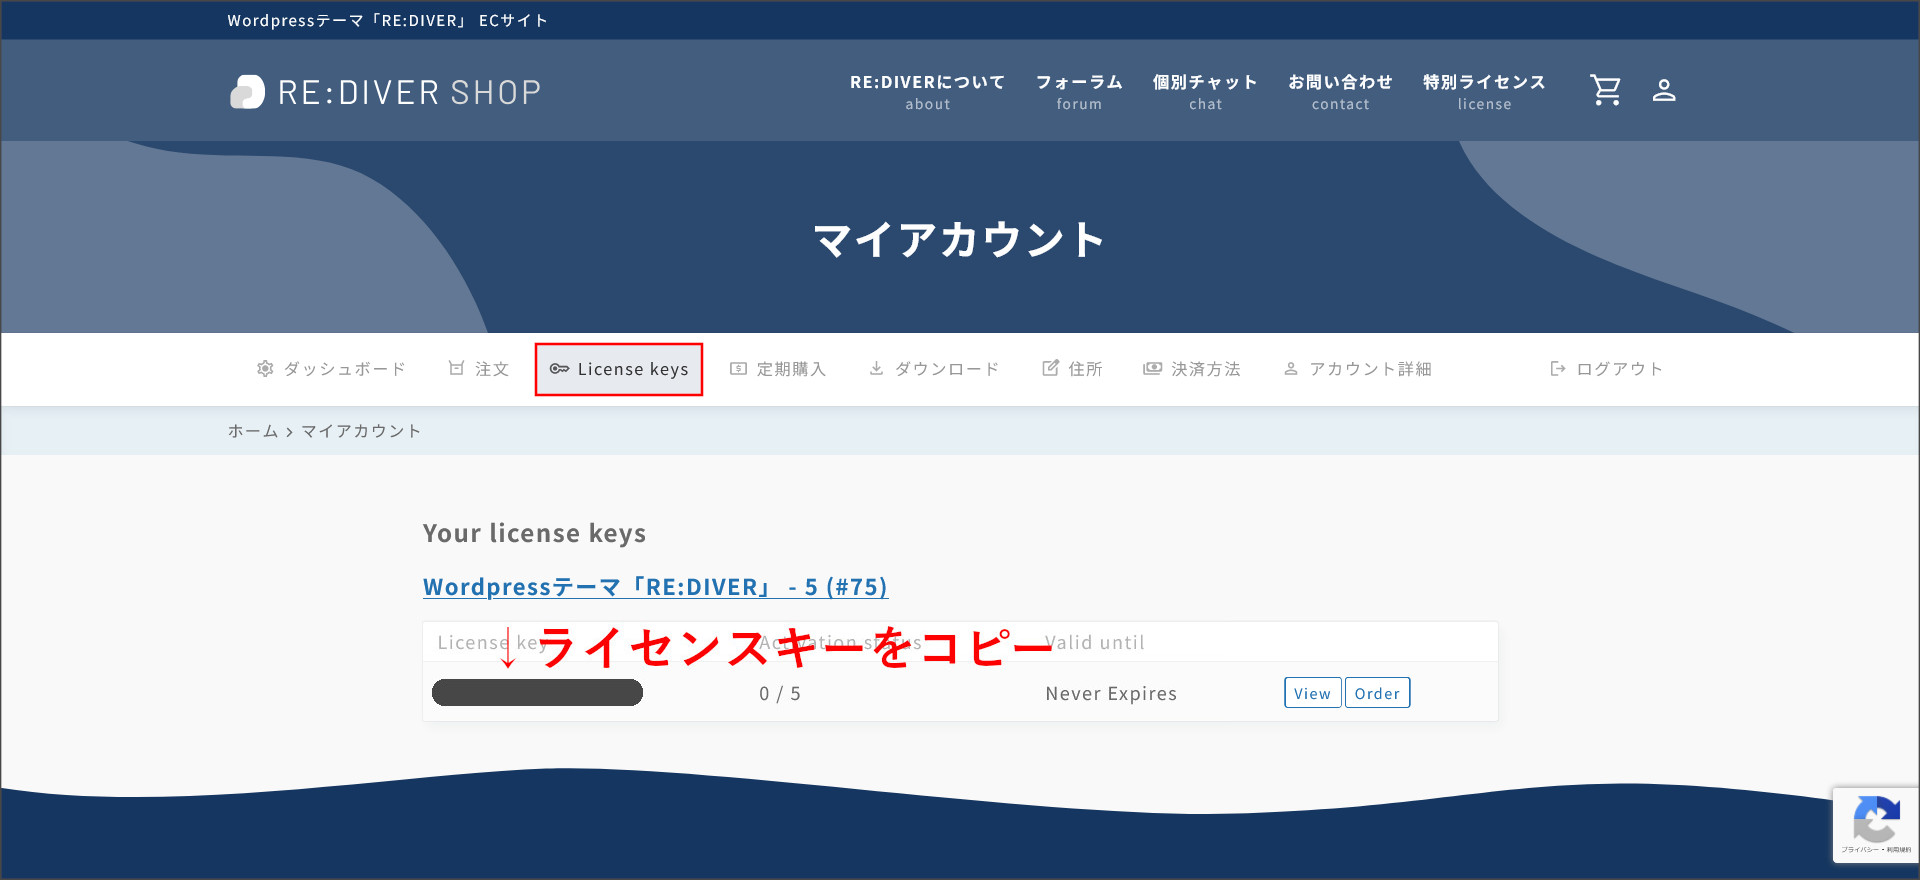Image resolution: width=1920 pixels, height=880 pixels.
Task: Switch to the ダウンロード tab
Action: tap(934, 369)
